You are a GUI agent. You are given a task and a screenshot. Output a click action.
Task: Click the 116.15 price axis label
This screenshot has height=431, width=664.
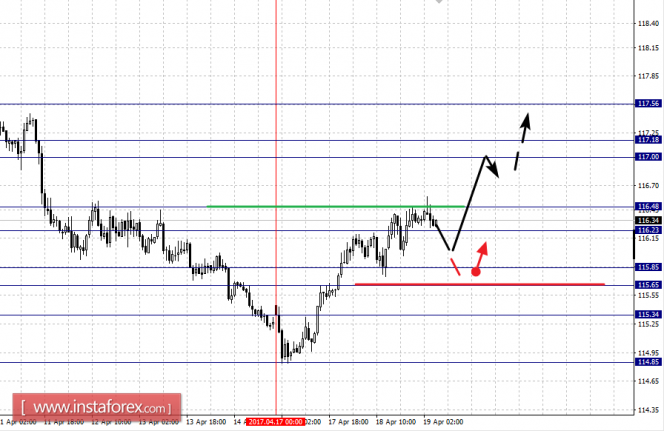tap(648, 239)
